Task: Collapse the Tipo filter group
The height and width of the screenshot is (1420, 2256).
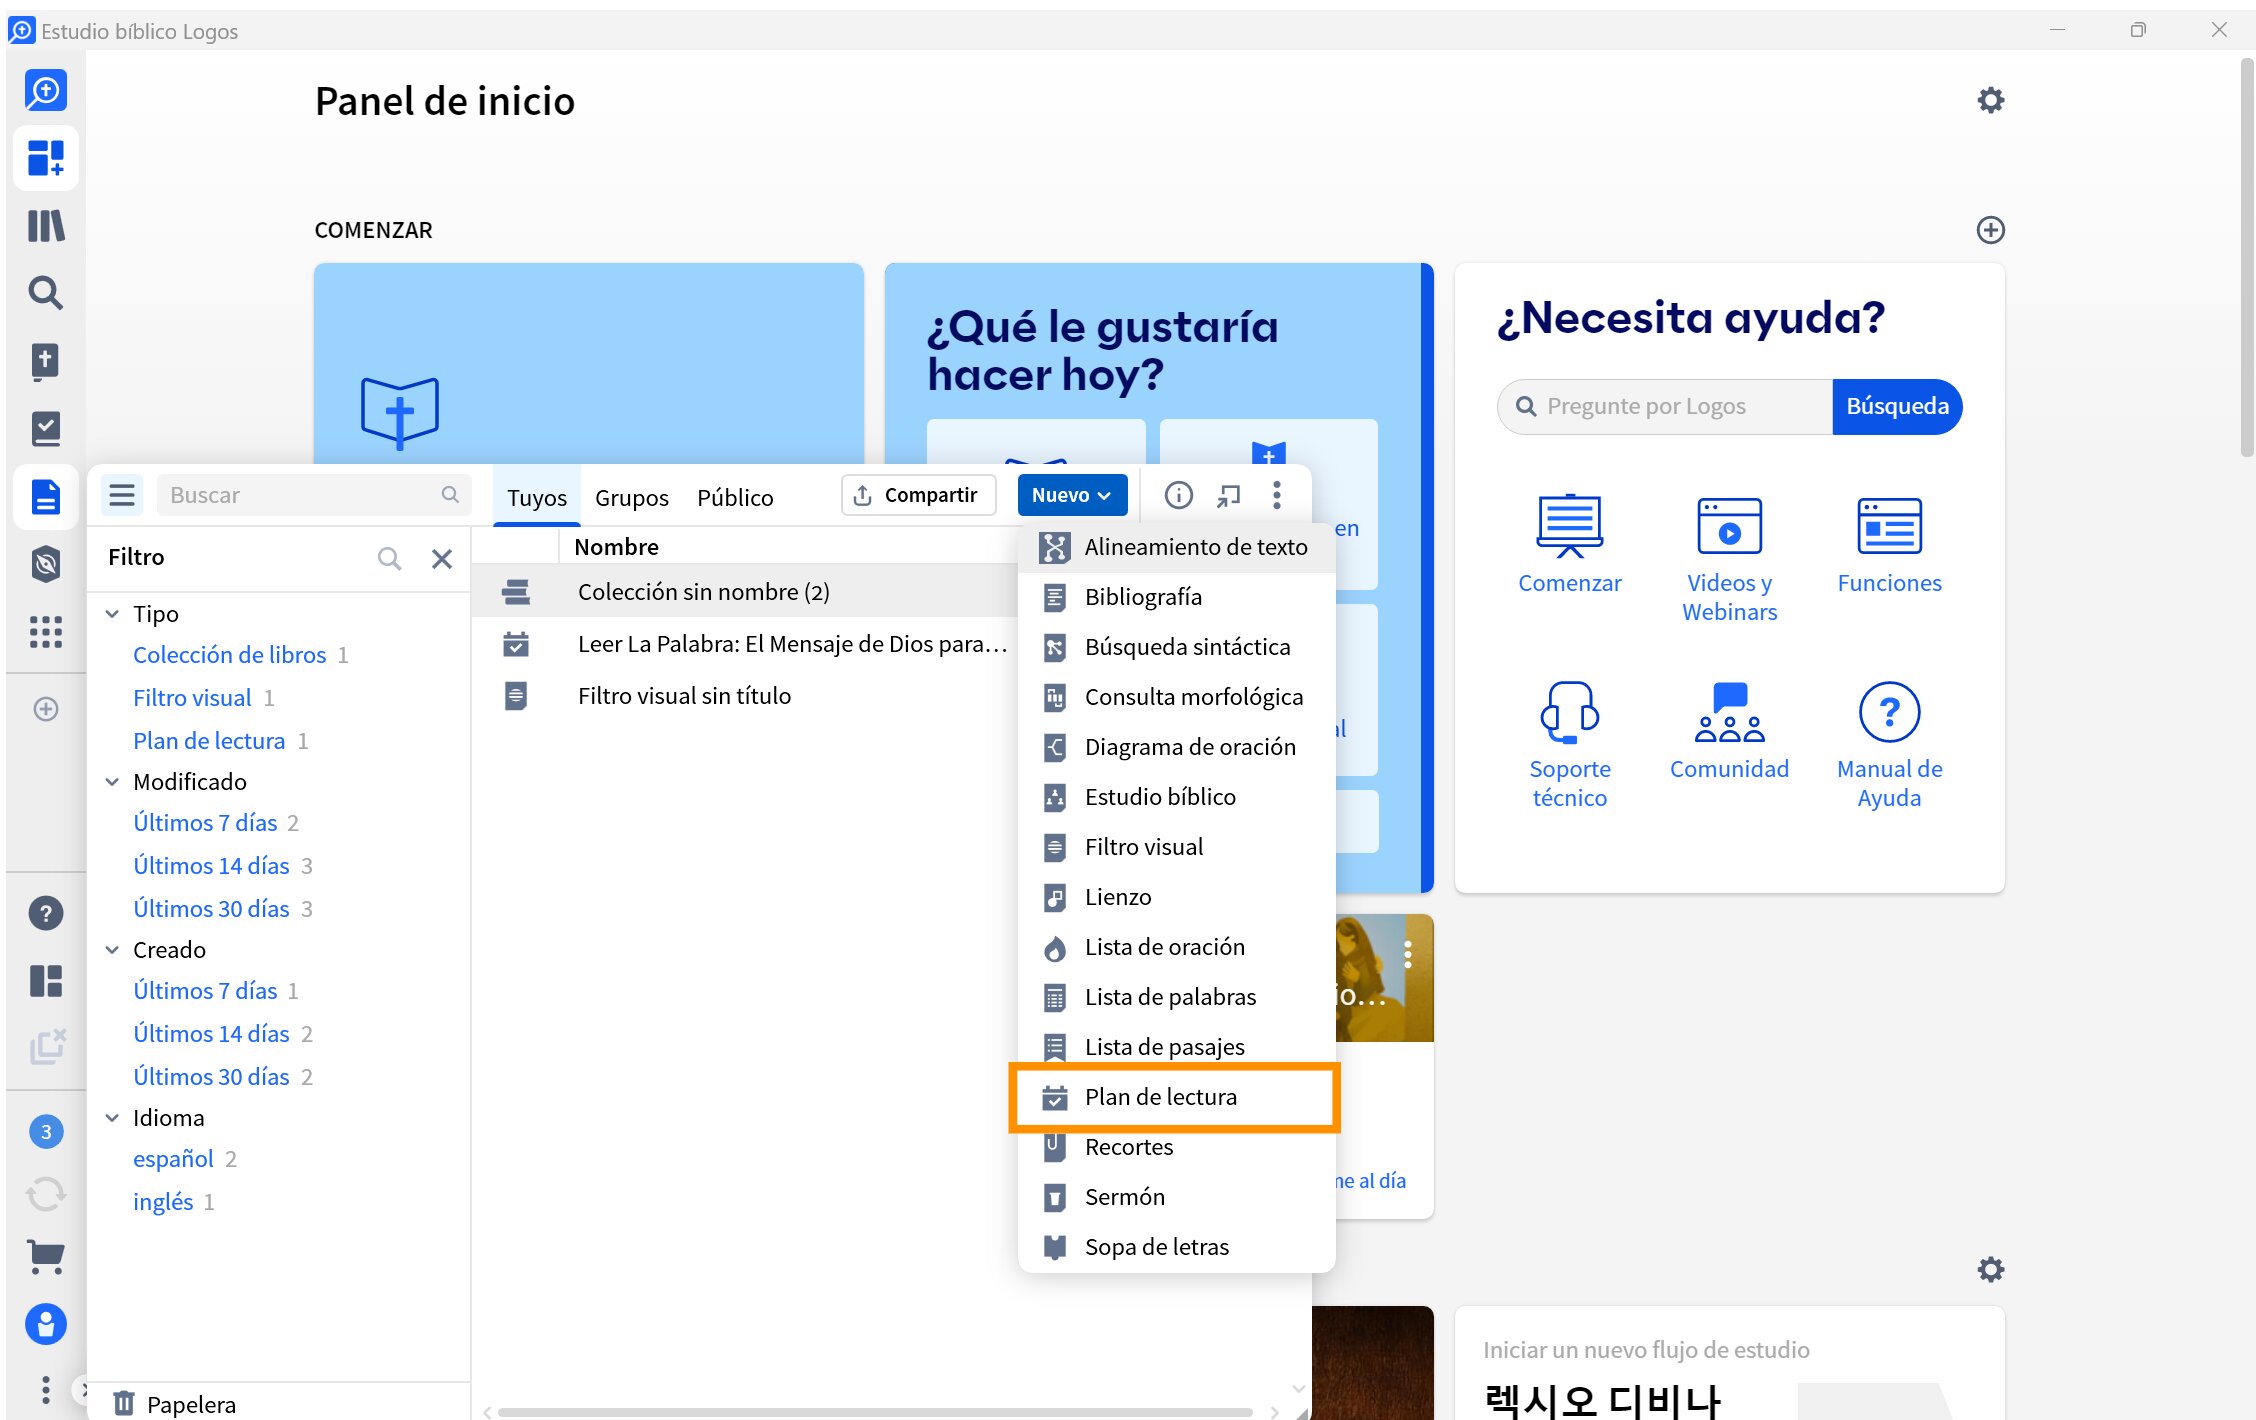Action: (x=113, y=614)
